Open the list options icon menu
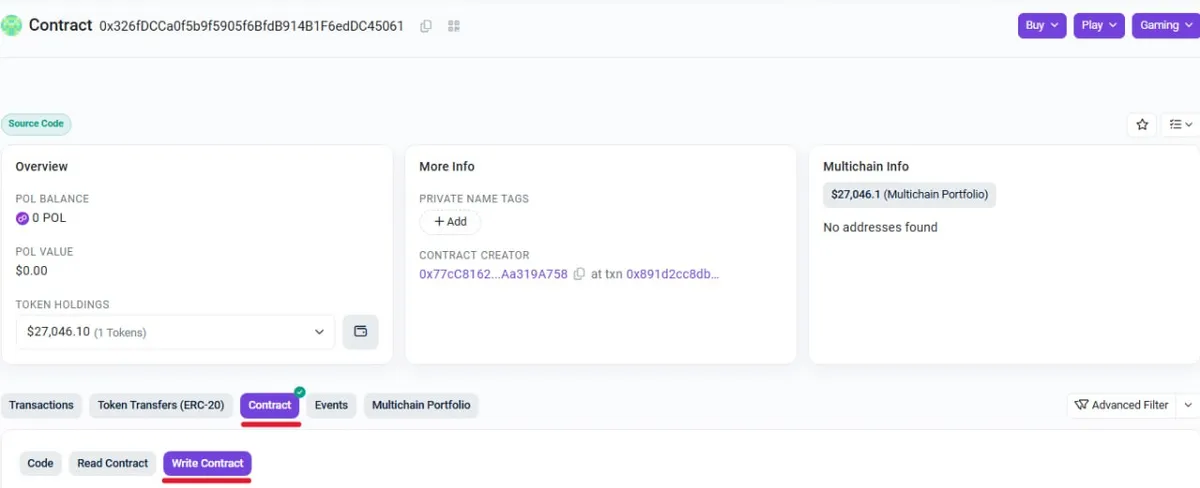 tap(1180, 125)
